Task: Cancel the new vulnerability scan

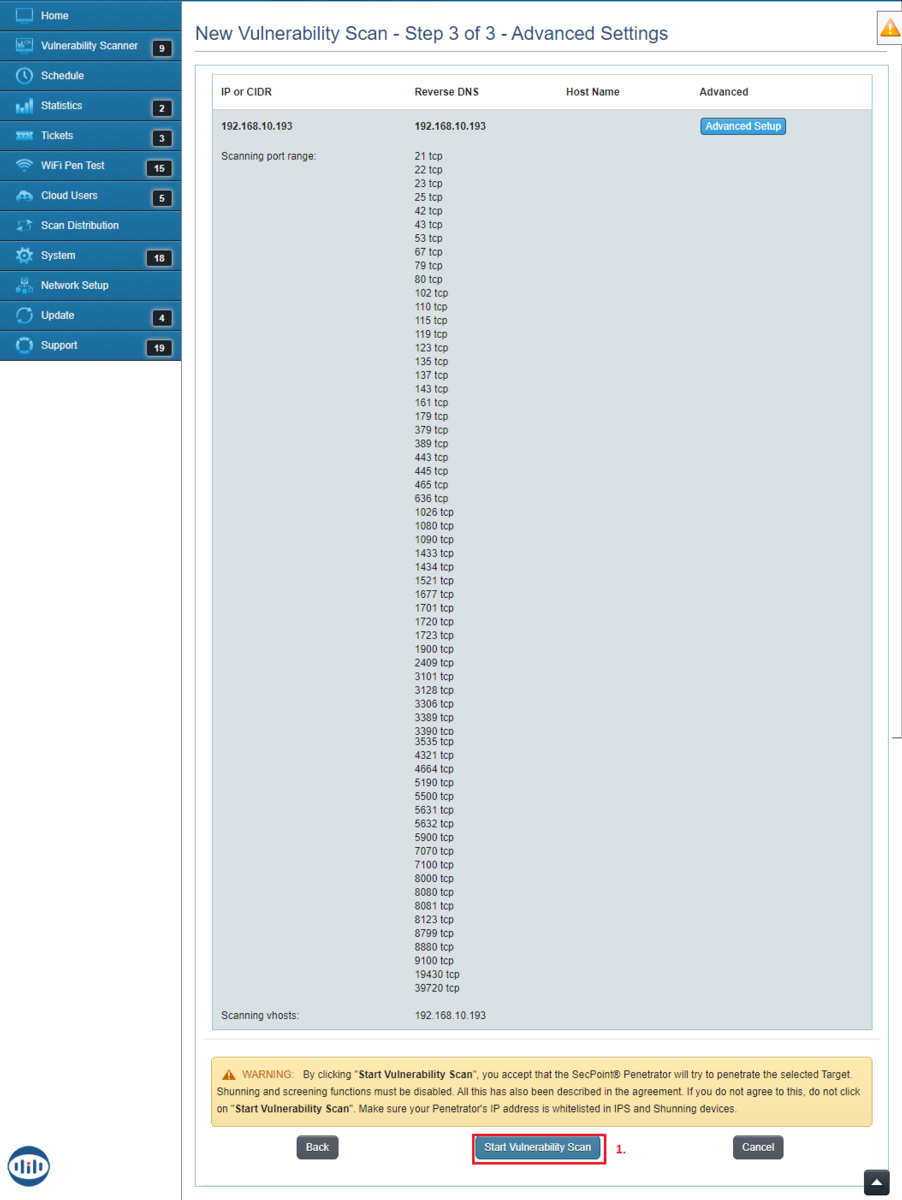Action: tap(757, 1147)
